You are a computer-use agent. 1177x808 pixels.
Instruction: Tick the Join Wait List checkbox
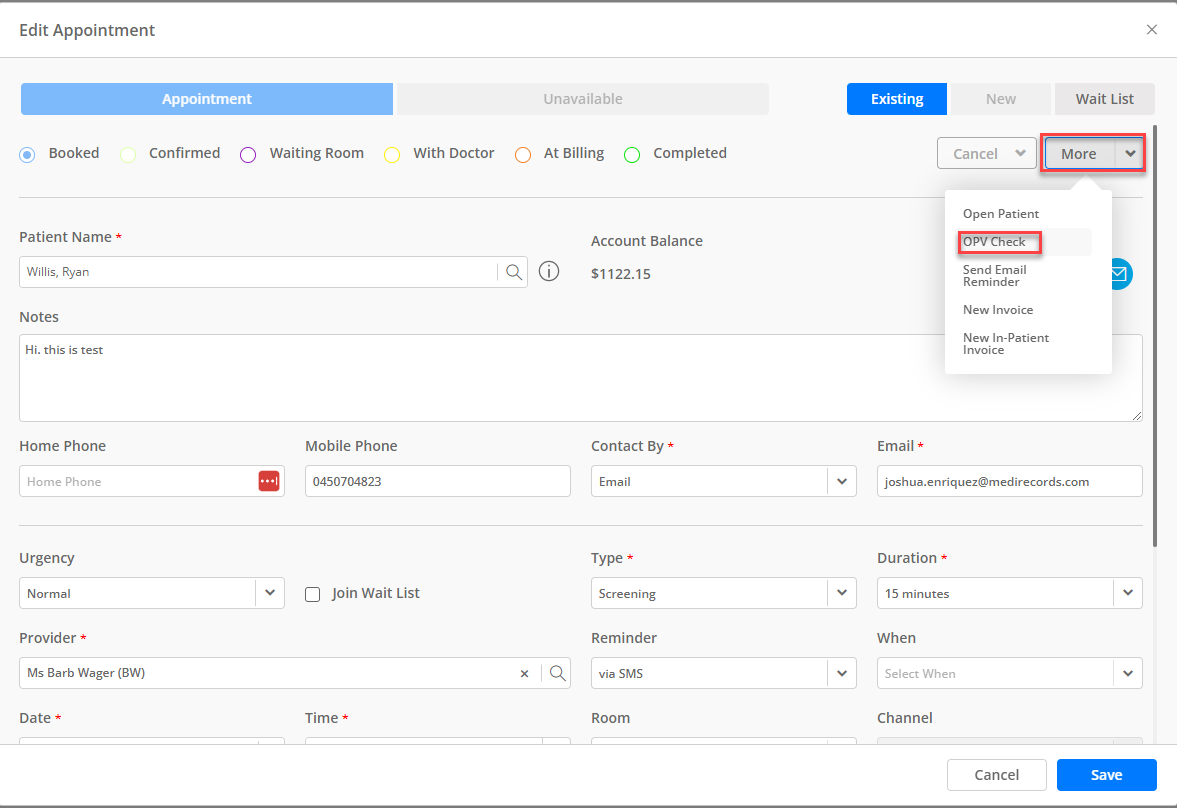click(312, 594)
